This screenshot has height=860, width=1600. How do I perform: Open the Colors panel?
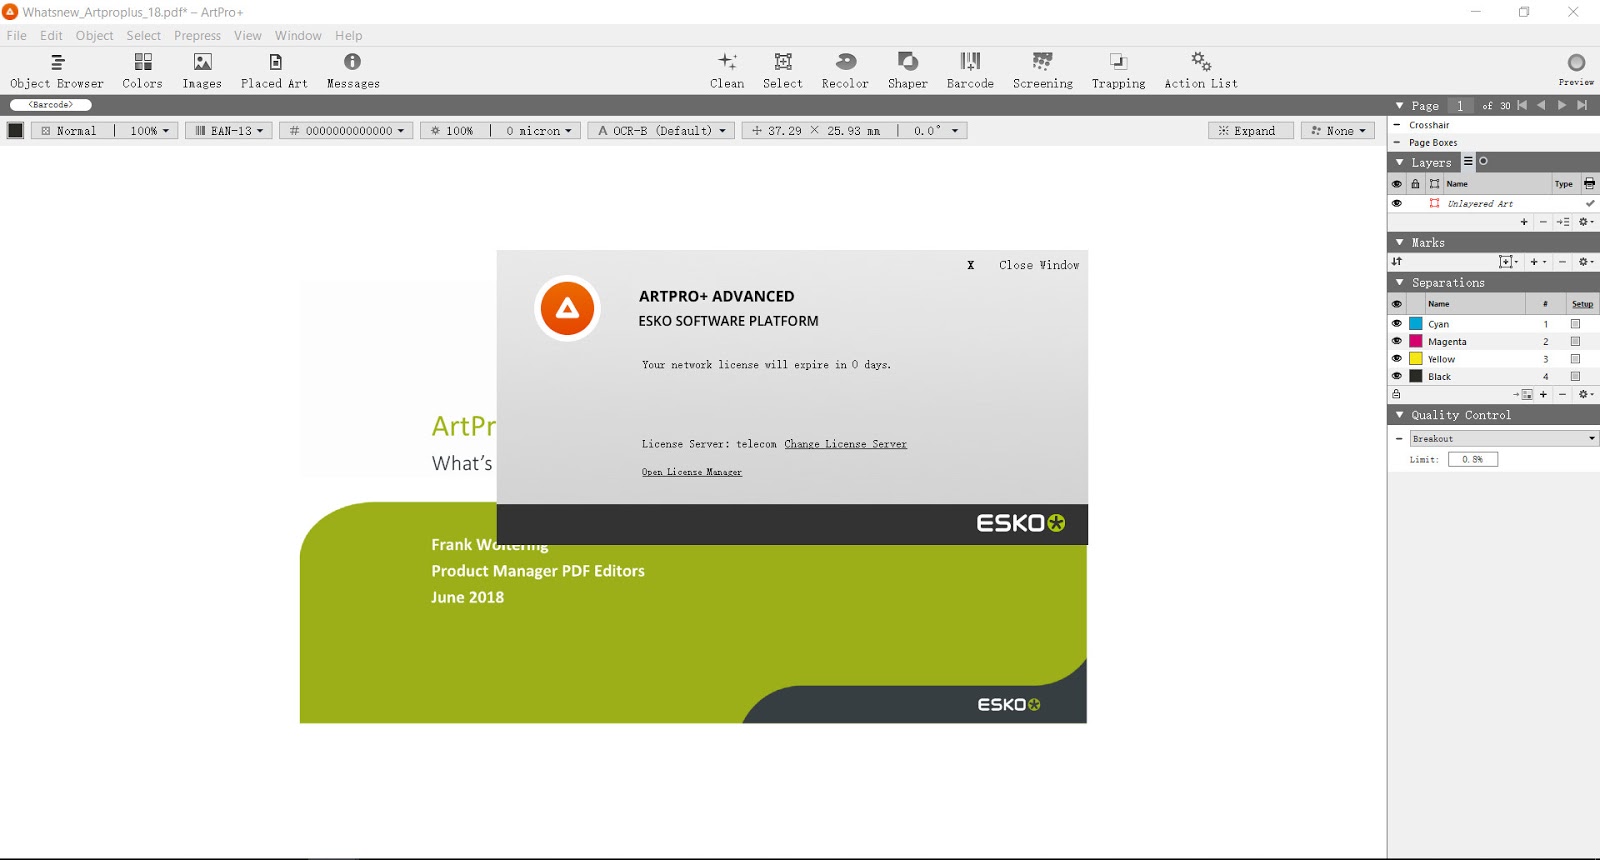point(143,71)
